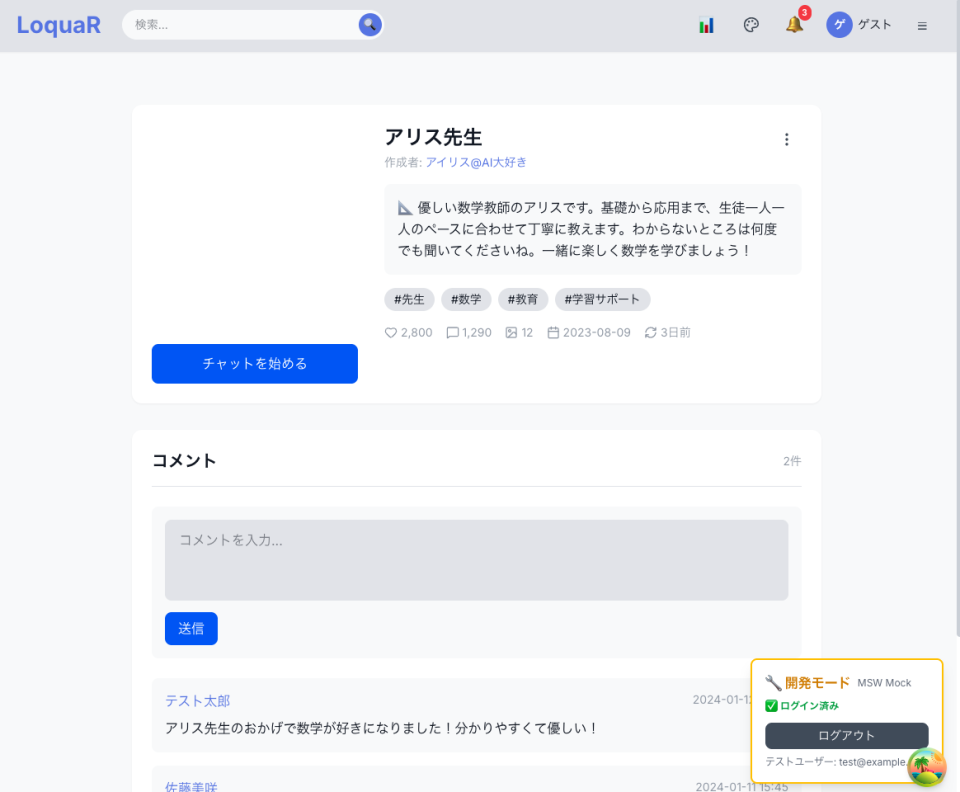Click the wrench icon in 開発モード panel

click(772, 683)
